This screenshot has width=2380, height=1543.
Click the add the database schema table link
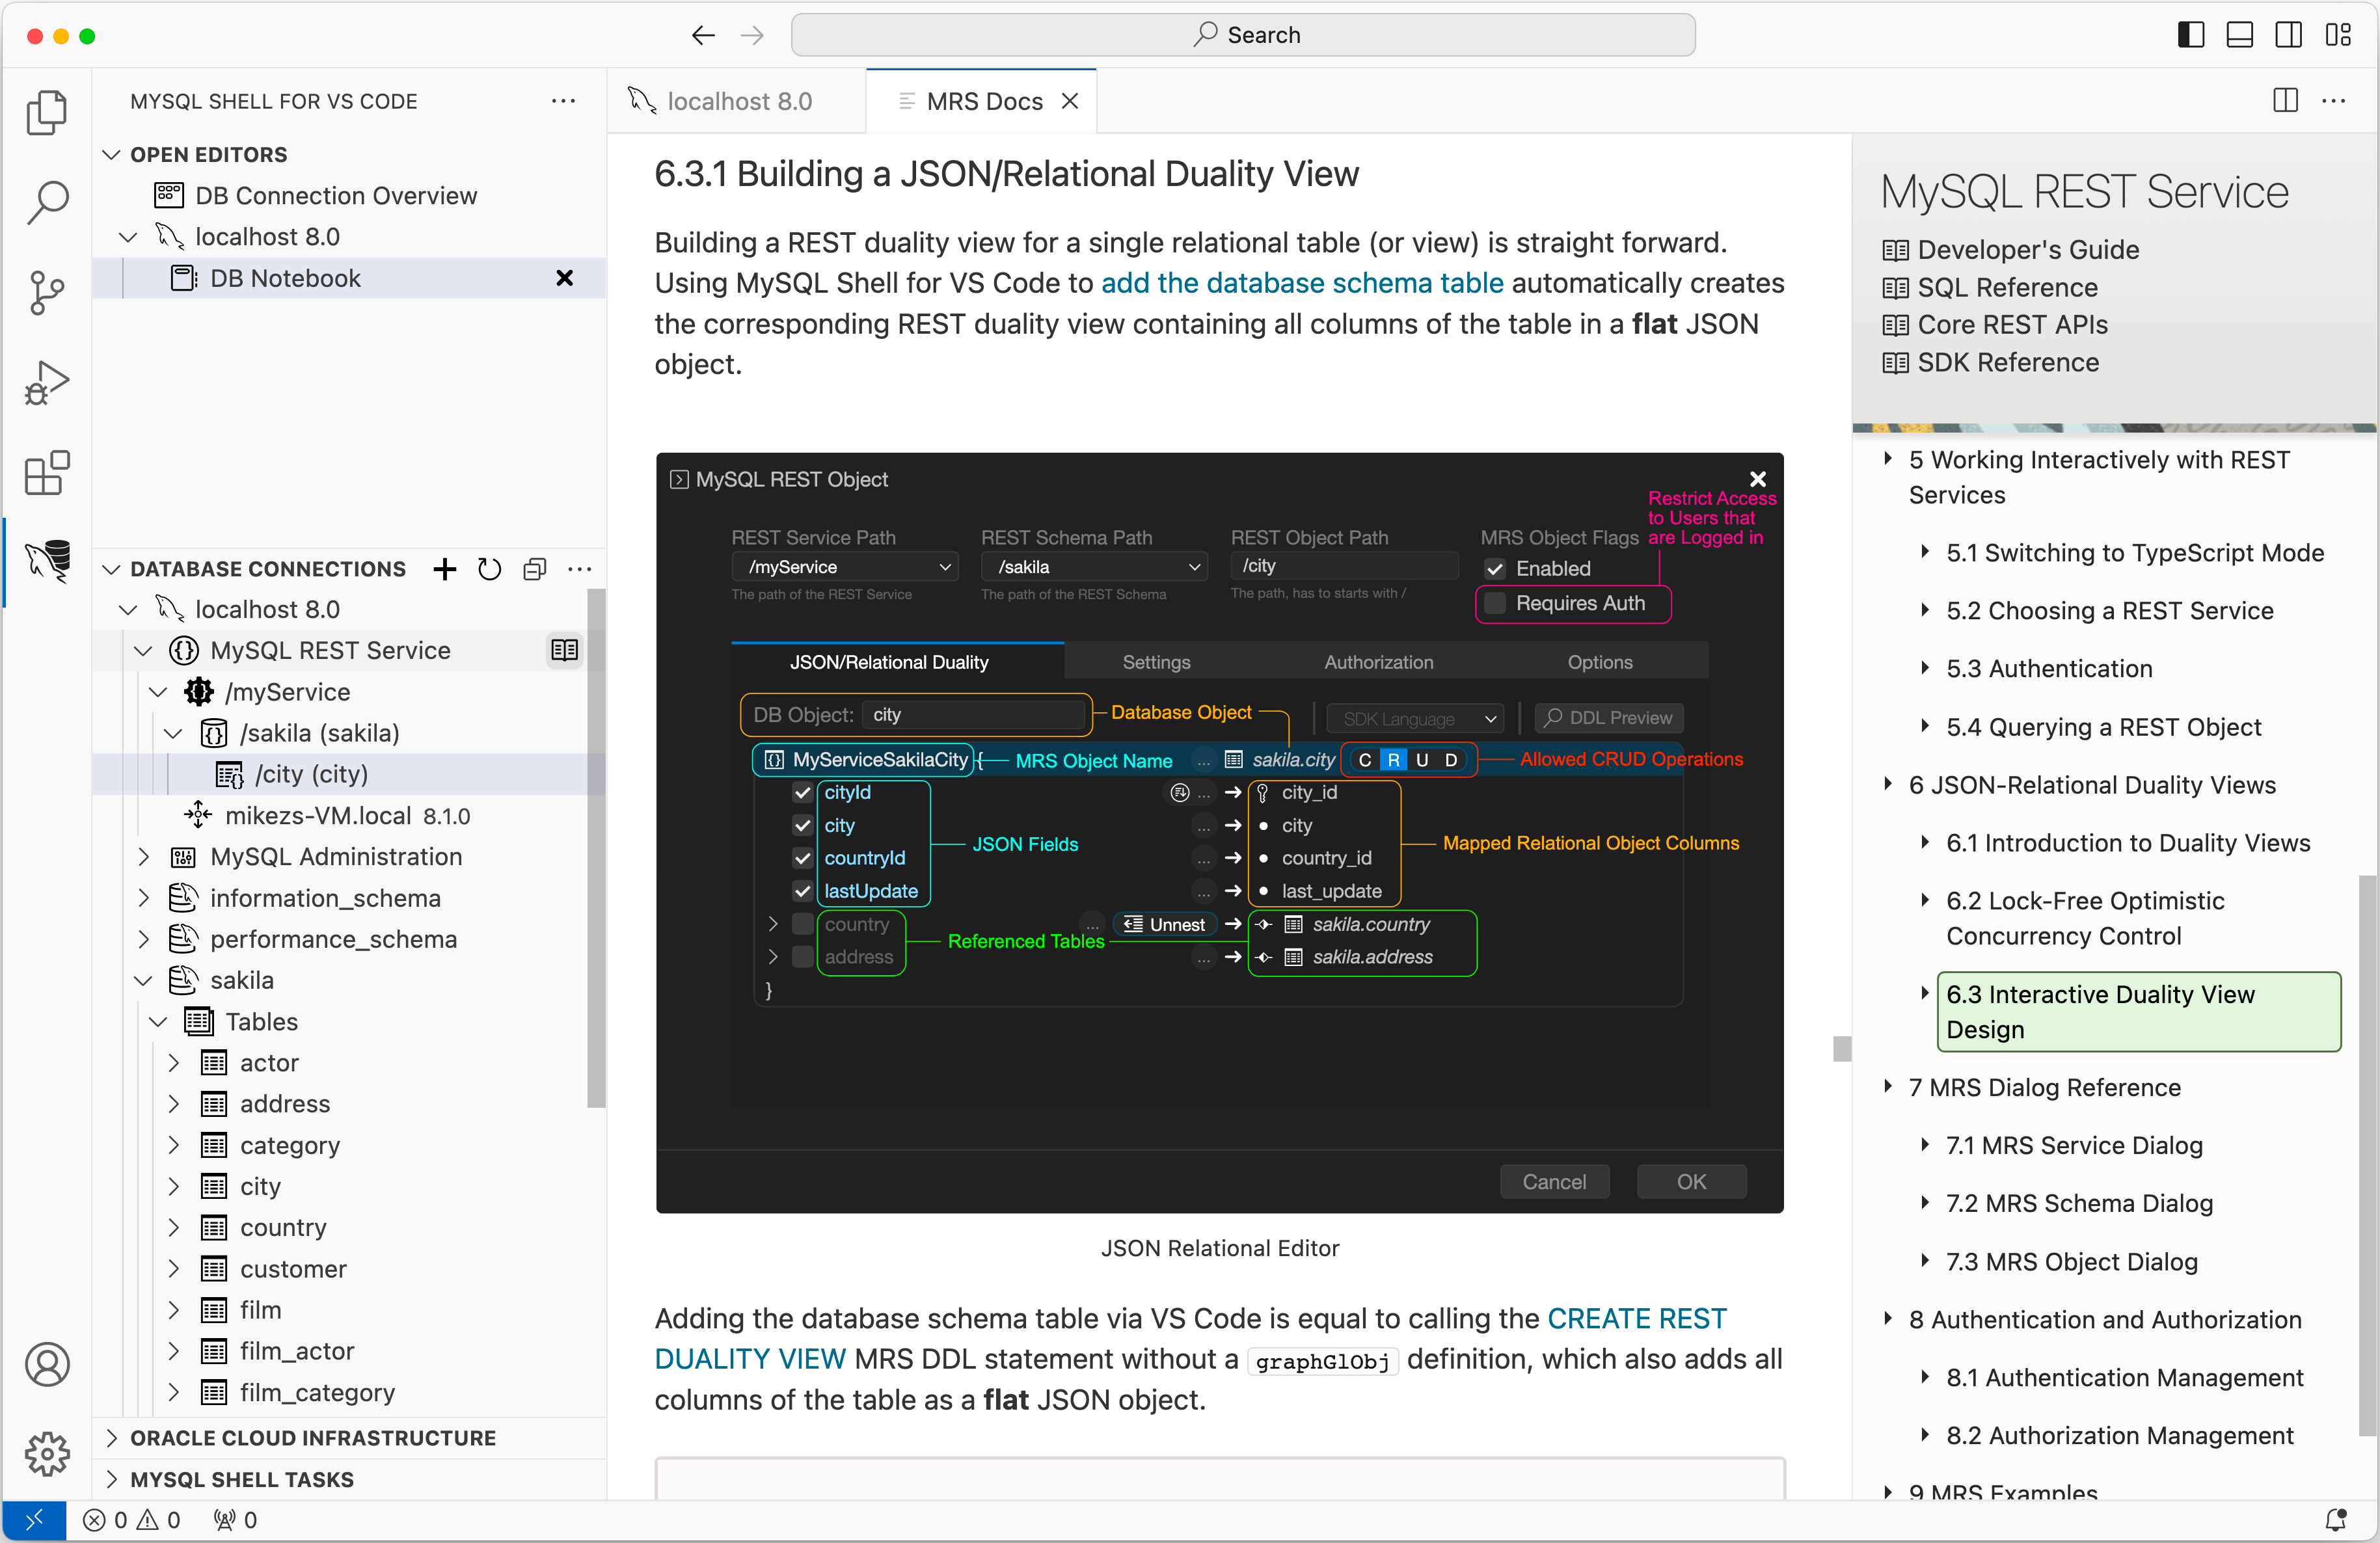1301,283
